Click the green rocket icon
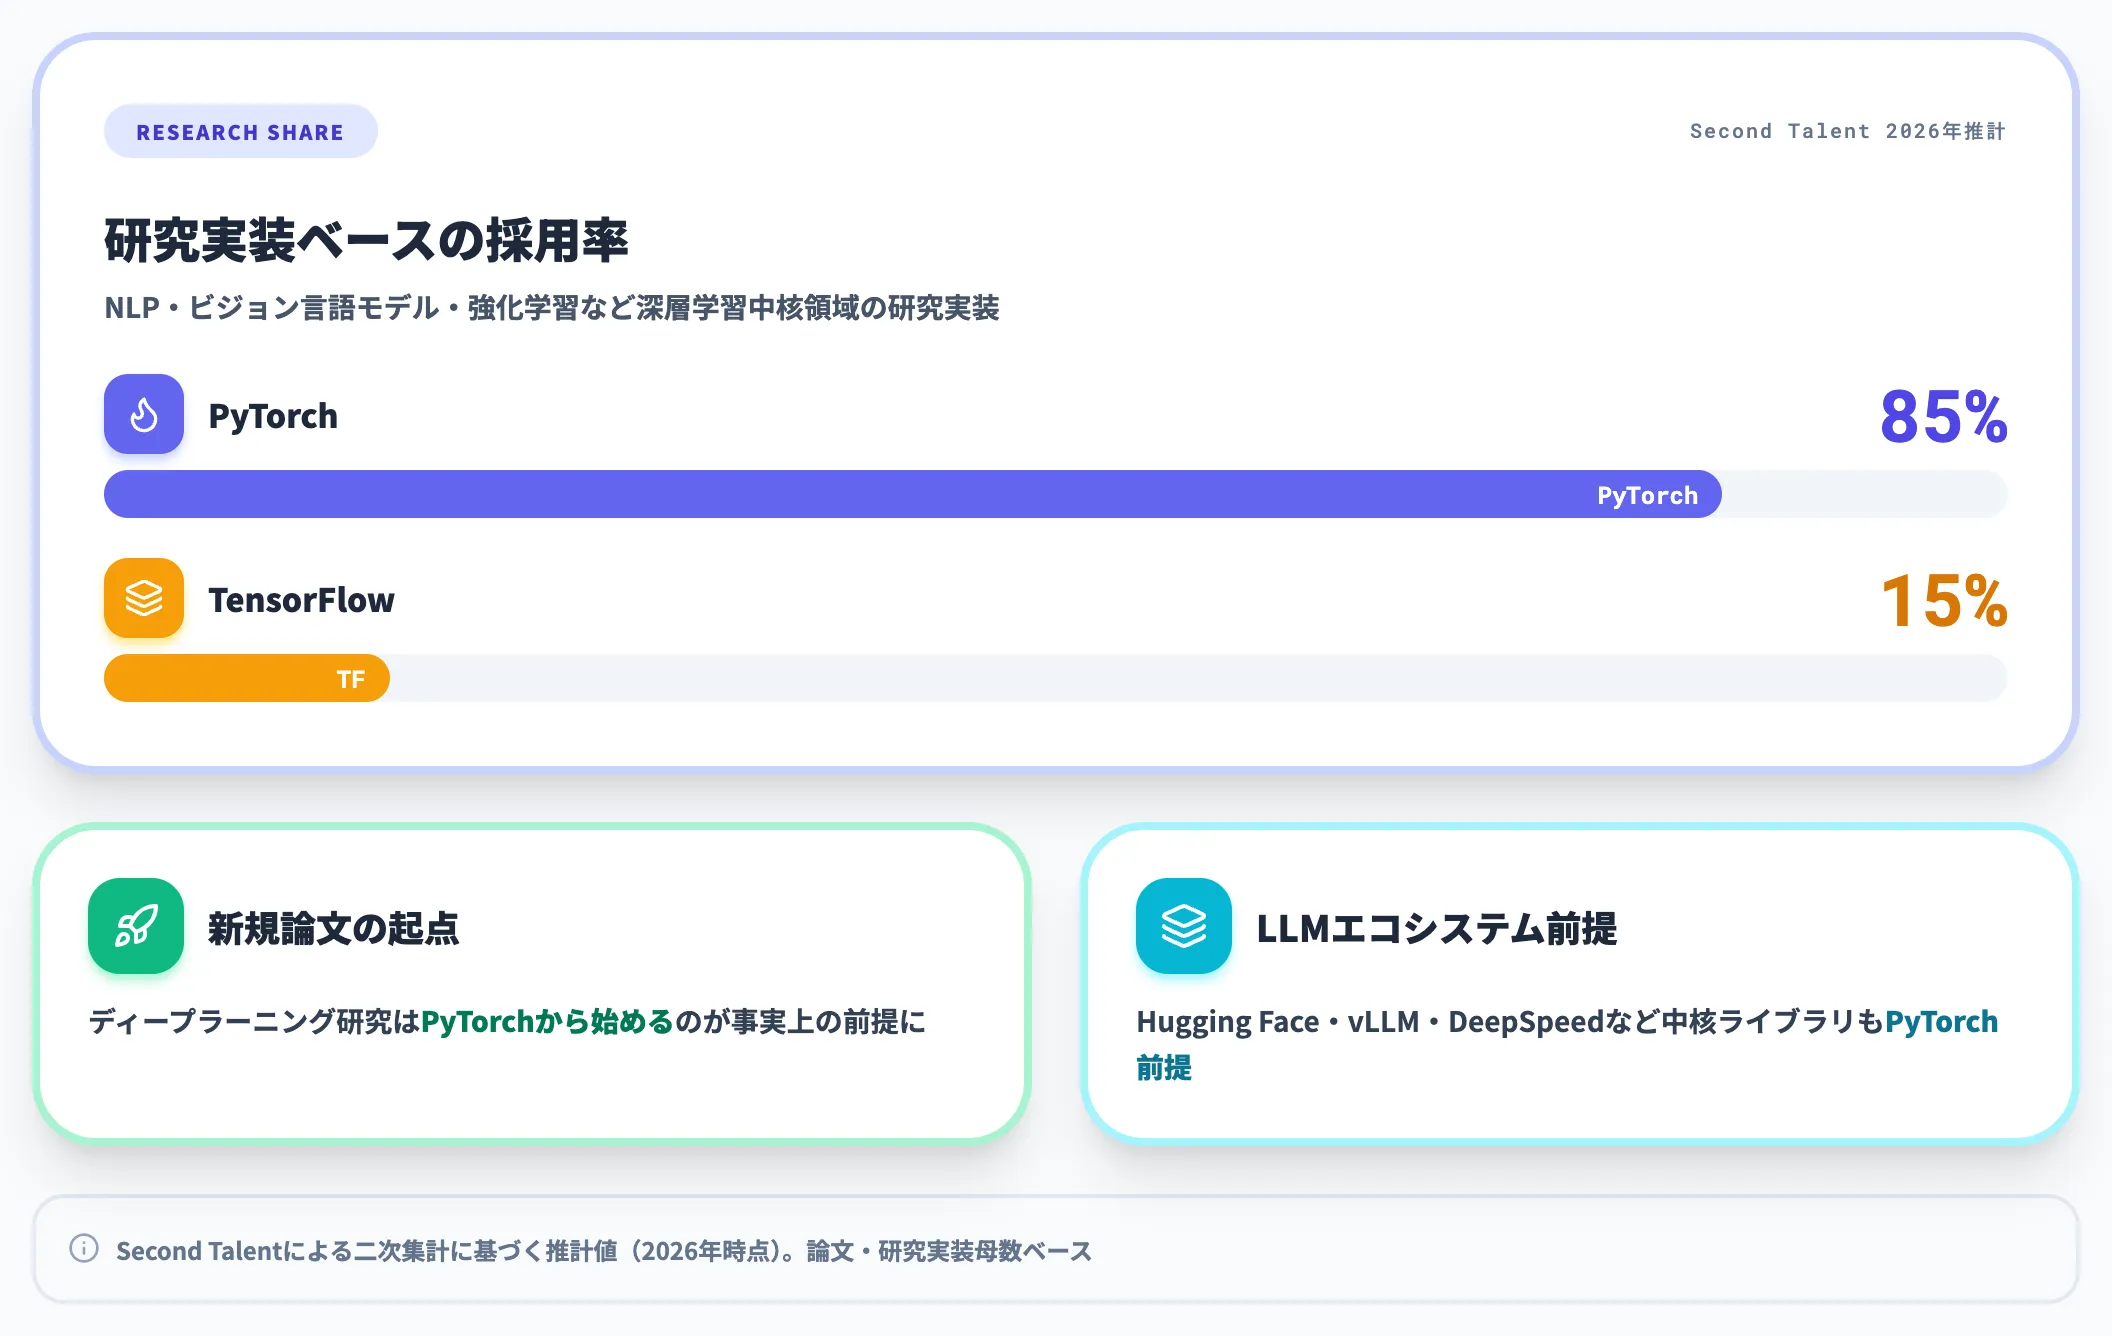The width and height of the screenshot is (2112, 1336). tap(136, 926)
